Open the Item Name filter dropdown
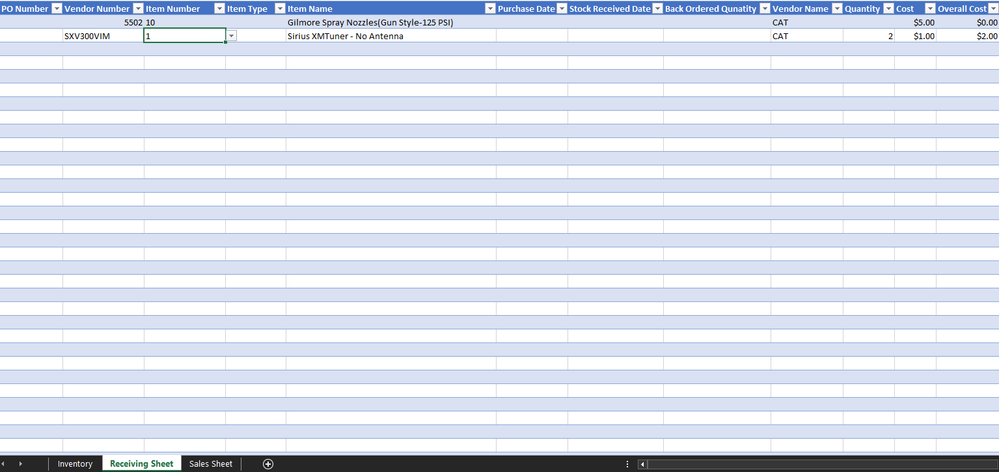Screen dimensions: 999x472 490,8
